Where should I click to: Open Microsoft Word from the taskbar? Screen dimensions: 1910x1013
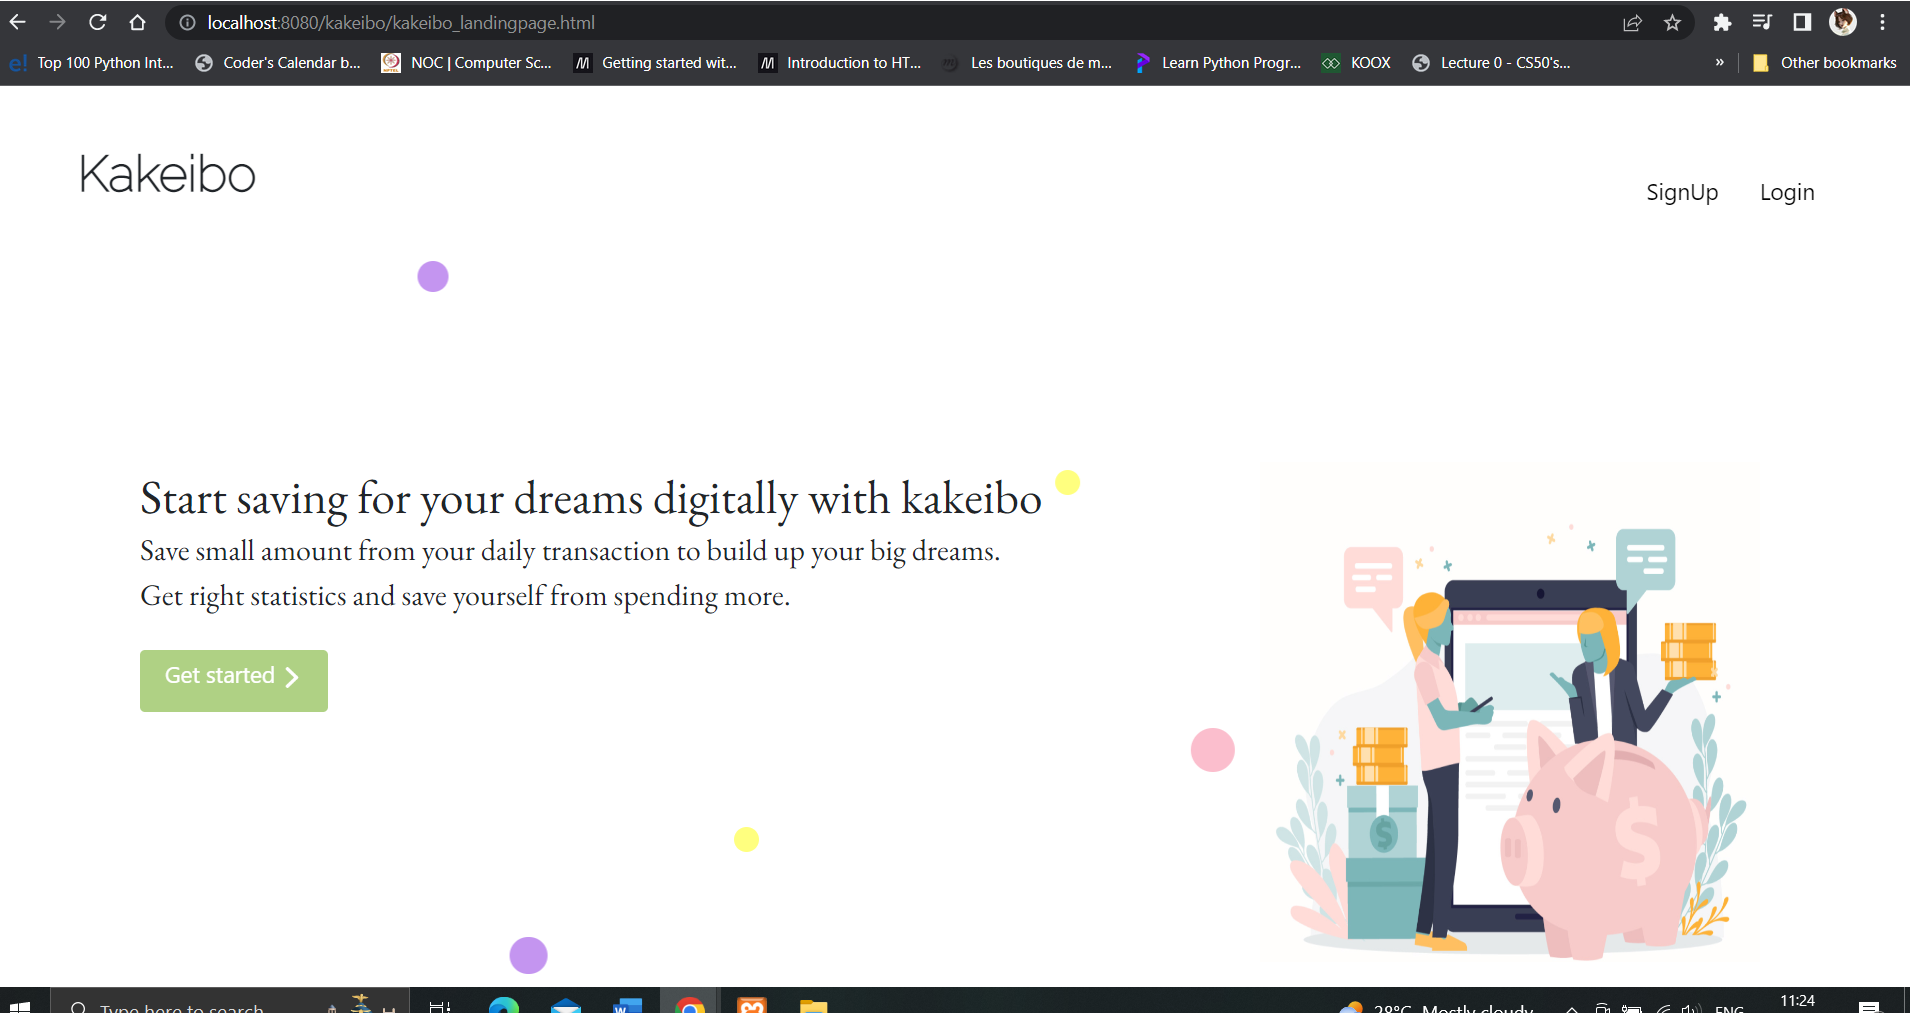(628, 1005)
